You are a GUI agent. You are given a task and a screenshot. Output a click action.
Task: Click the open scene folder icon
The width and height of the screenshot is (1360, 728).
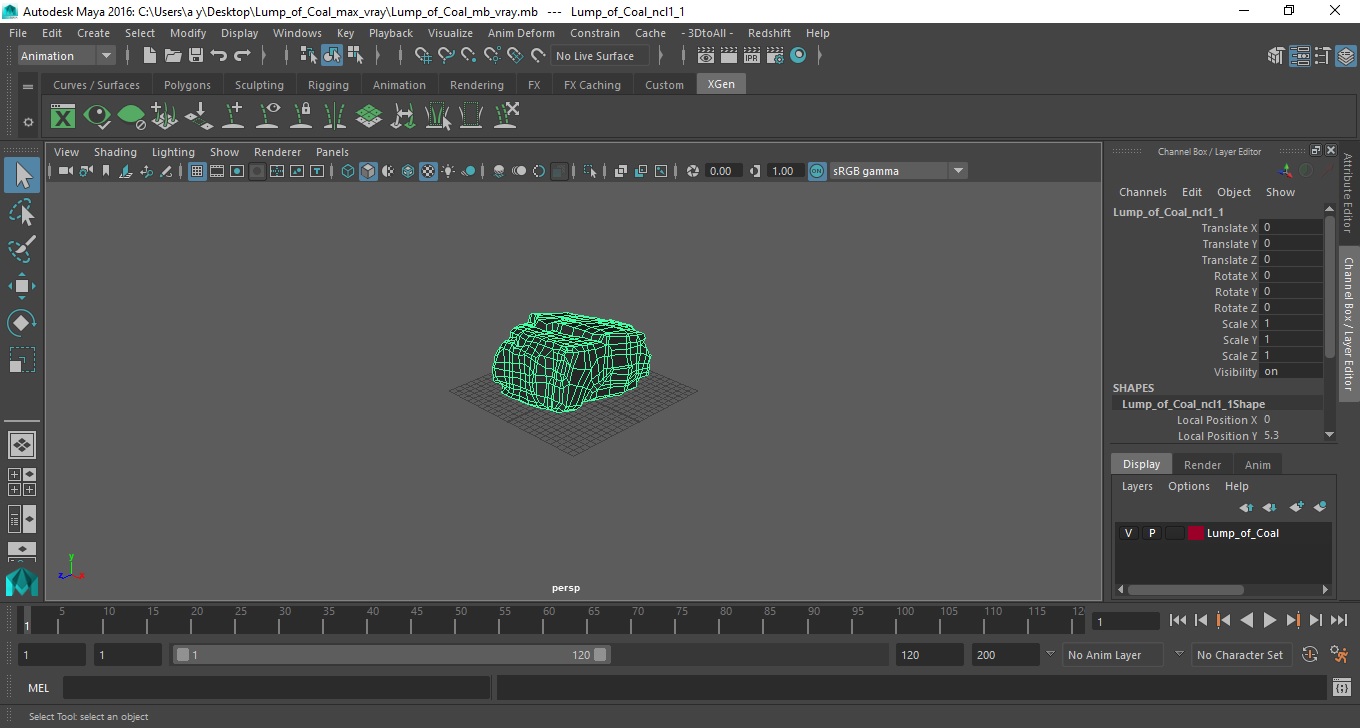tap(173, 56)
